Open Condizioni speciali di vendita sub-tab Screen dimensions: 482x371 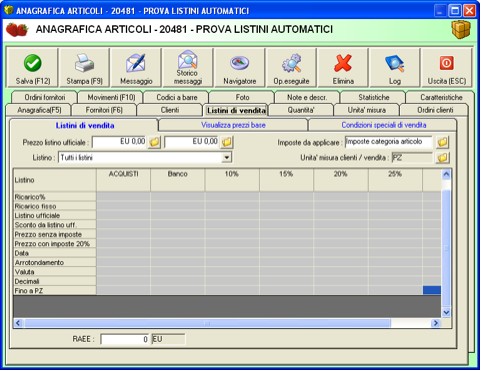383,125
